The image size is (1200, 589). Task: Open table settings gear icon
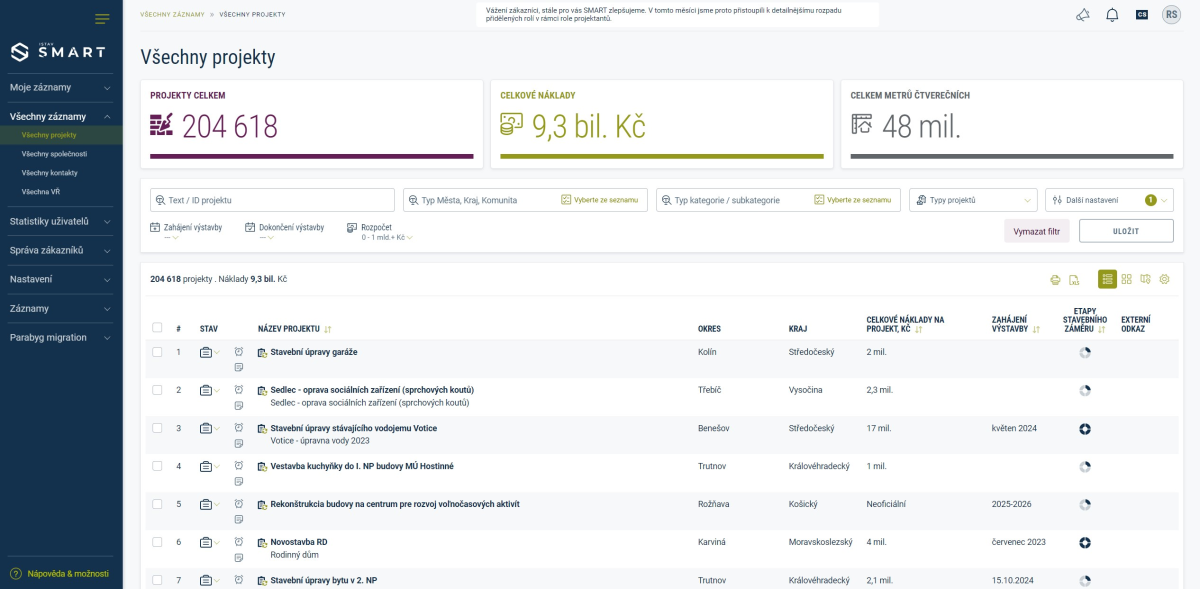tap(1165, 279)
